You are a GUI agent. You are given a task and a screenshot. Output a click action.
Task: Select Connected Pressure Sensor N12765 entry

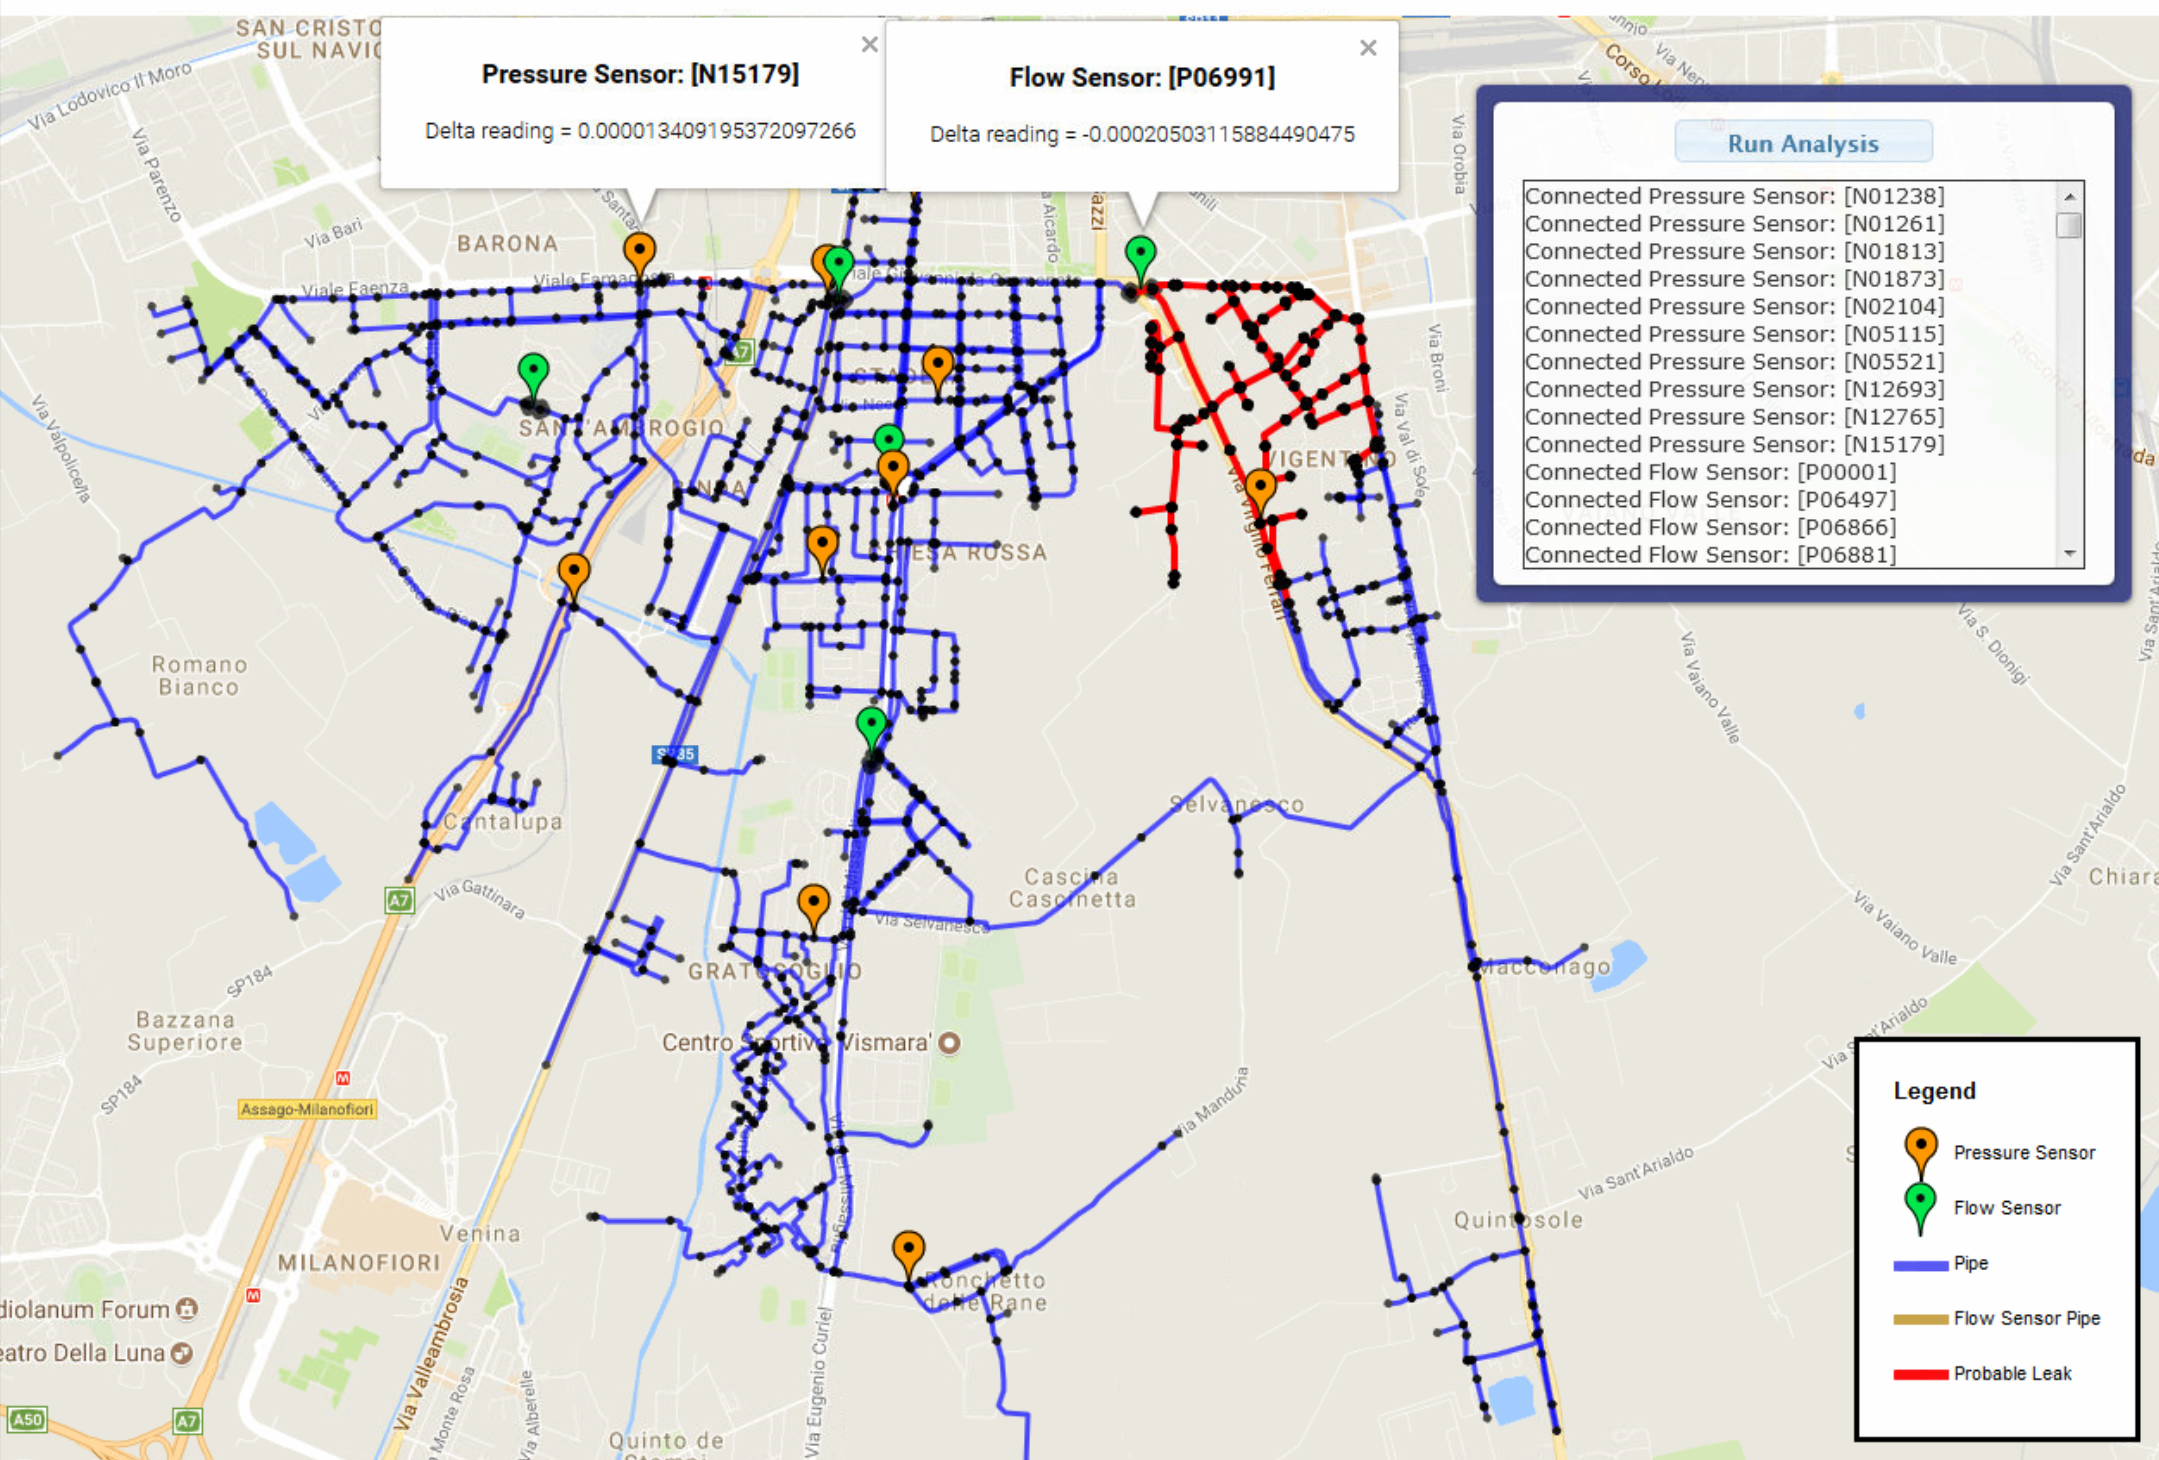point(1734,417)
